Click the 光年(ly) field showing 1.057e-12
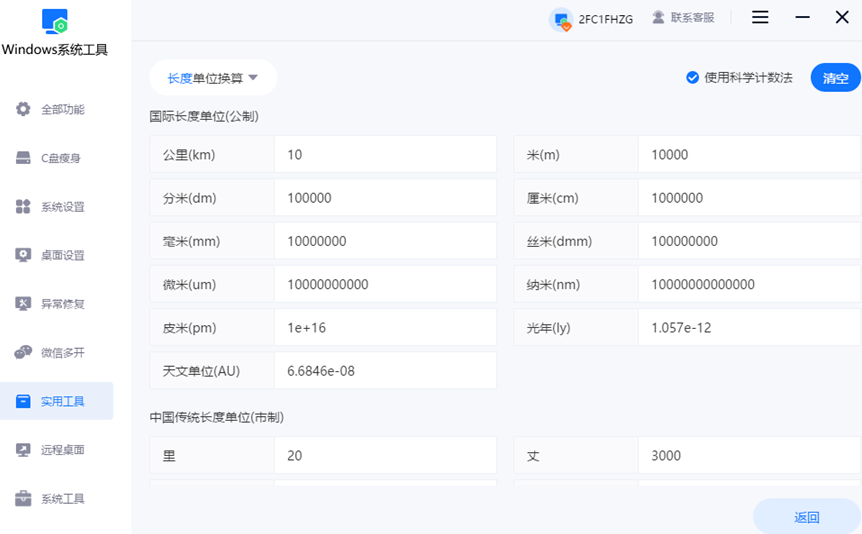The width and height of the screenshot is (862, 534). [749, 328]
